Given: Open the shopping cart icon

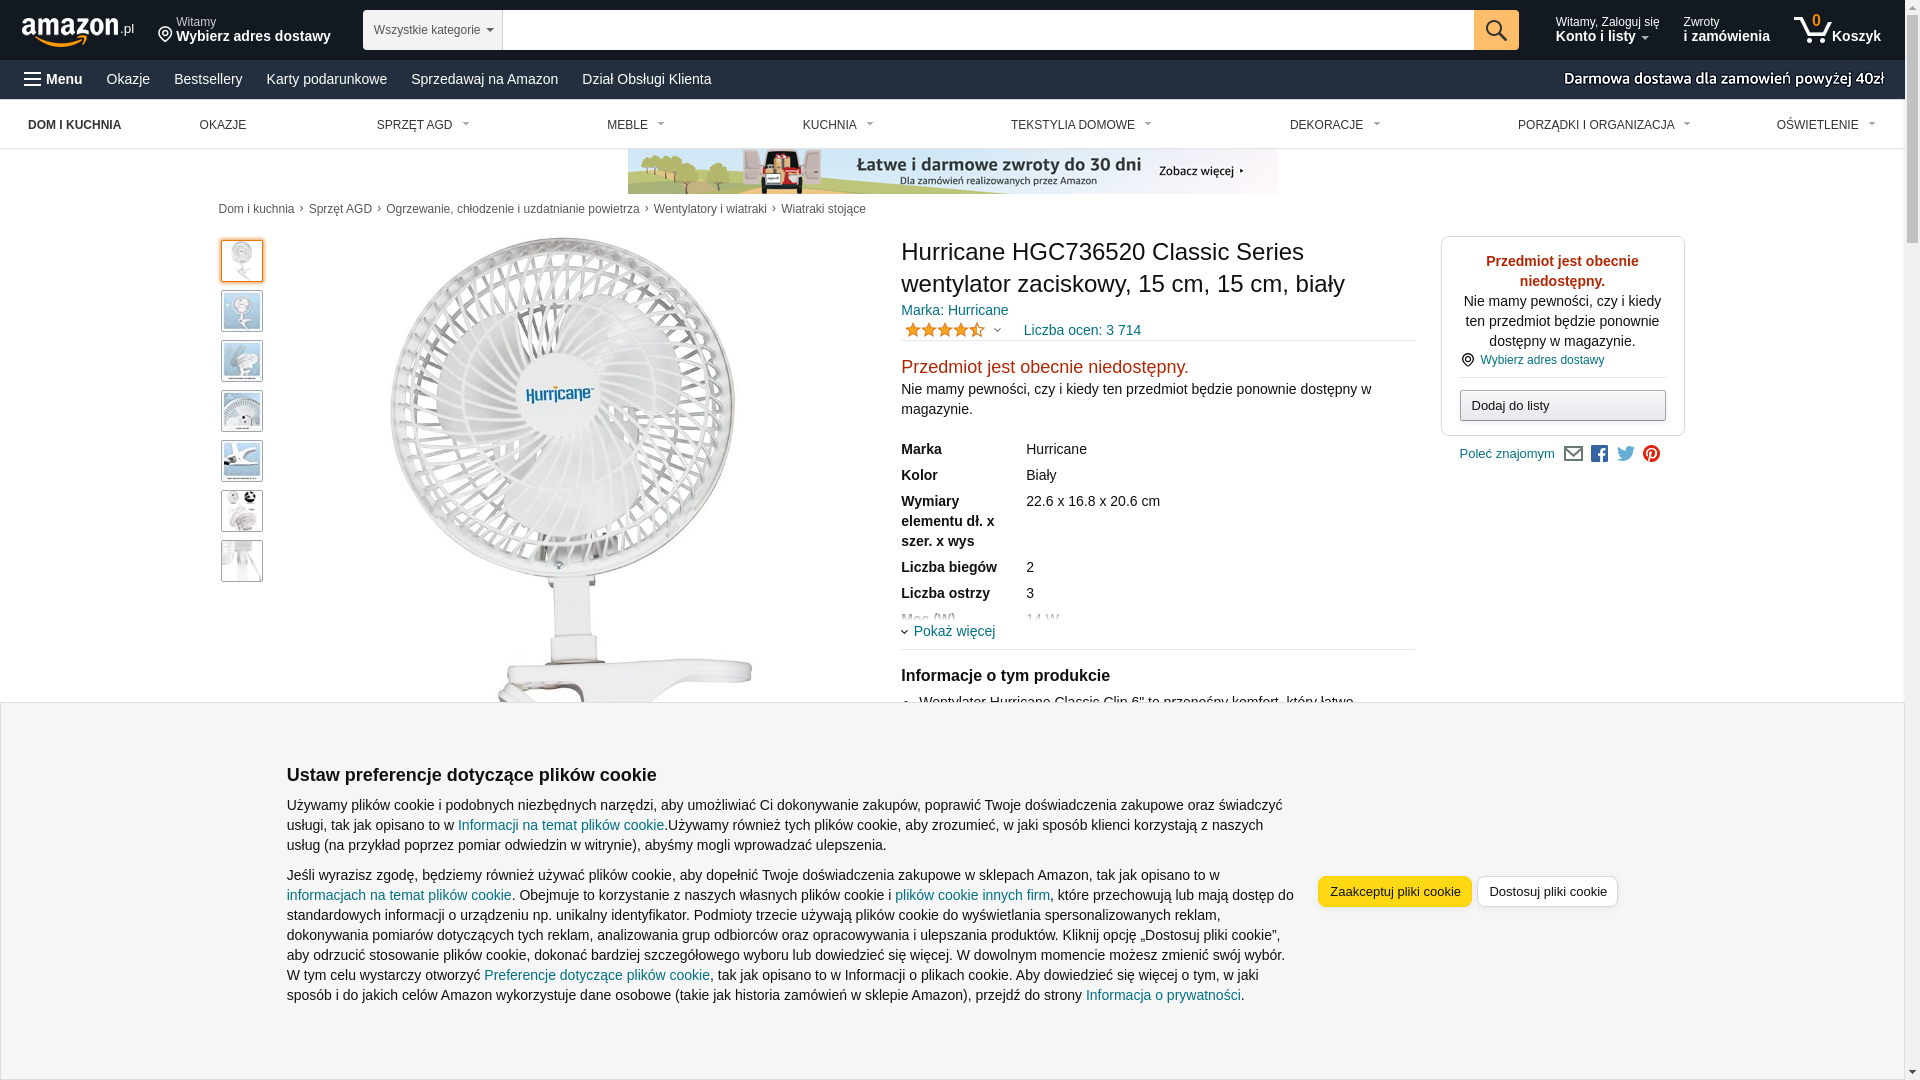Looking at the screenshot, I should (x=1837, y=30).
